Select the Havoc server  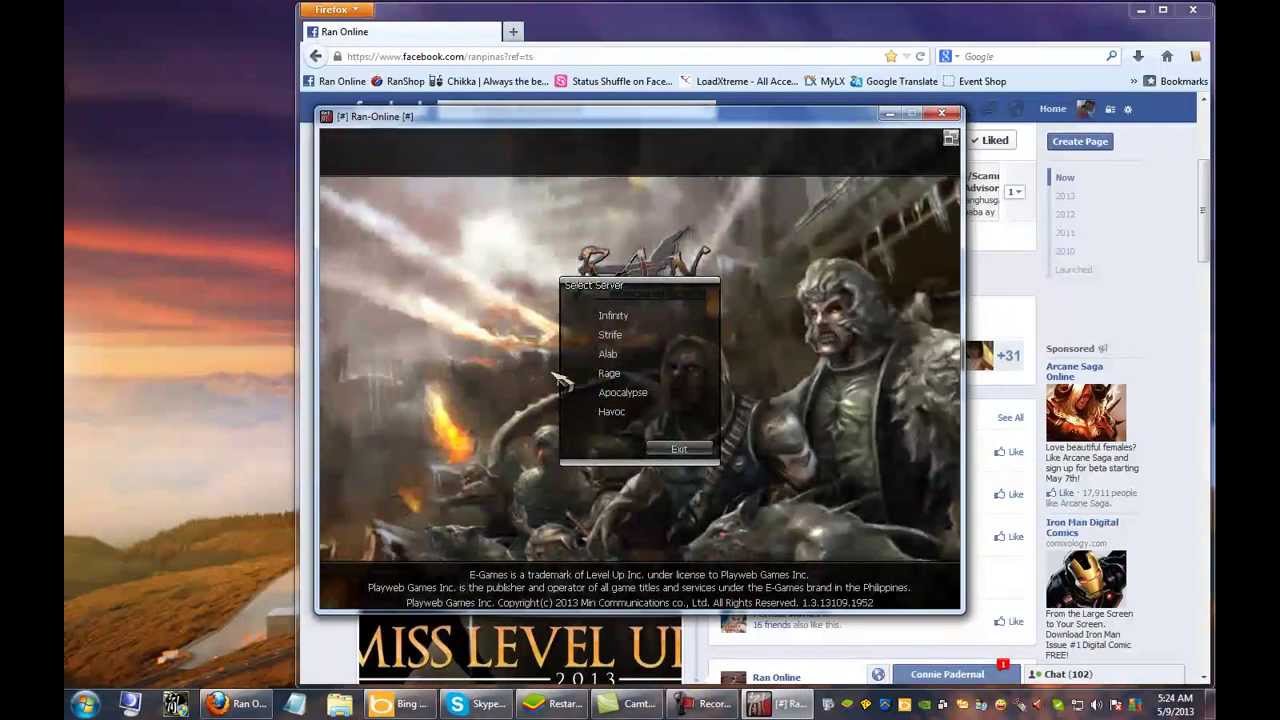click(x=611, y=412)
